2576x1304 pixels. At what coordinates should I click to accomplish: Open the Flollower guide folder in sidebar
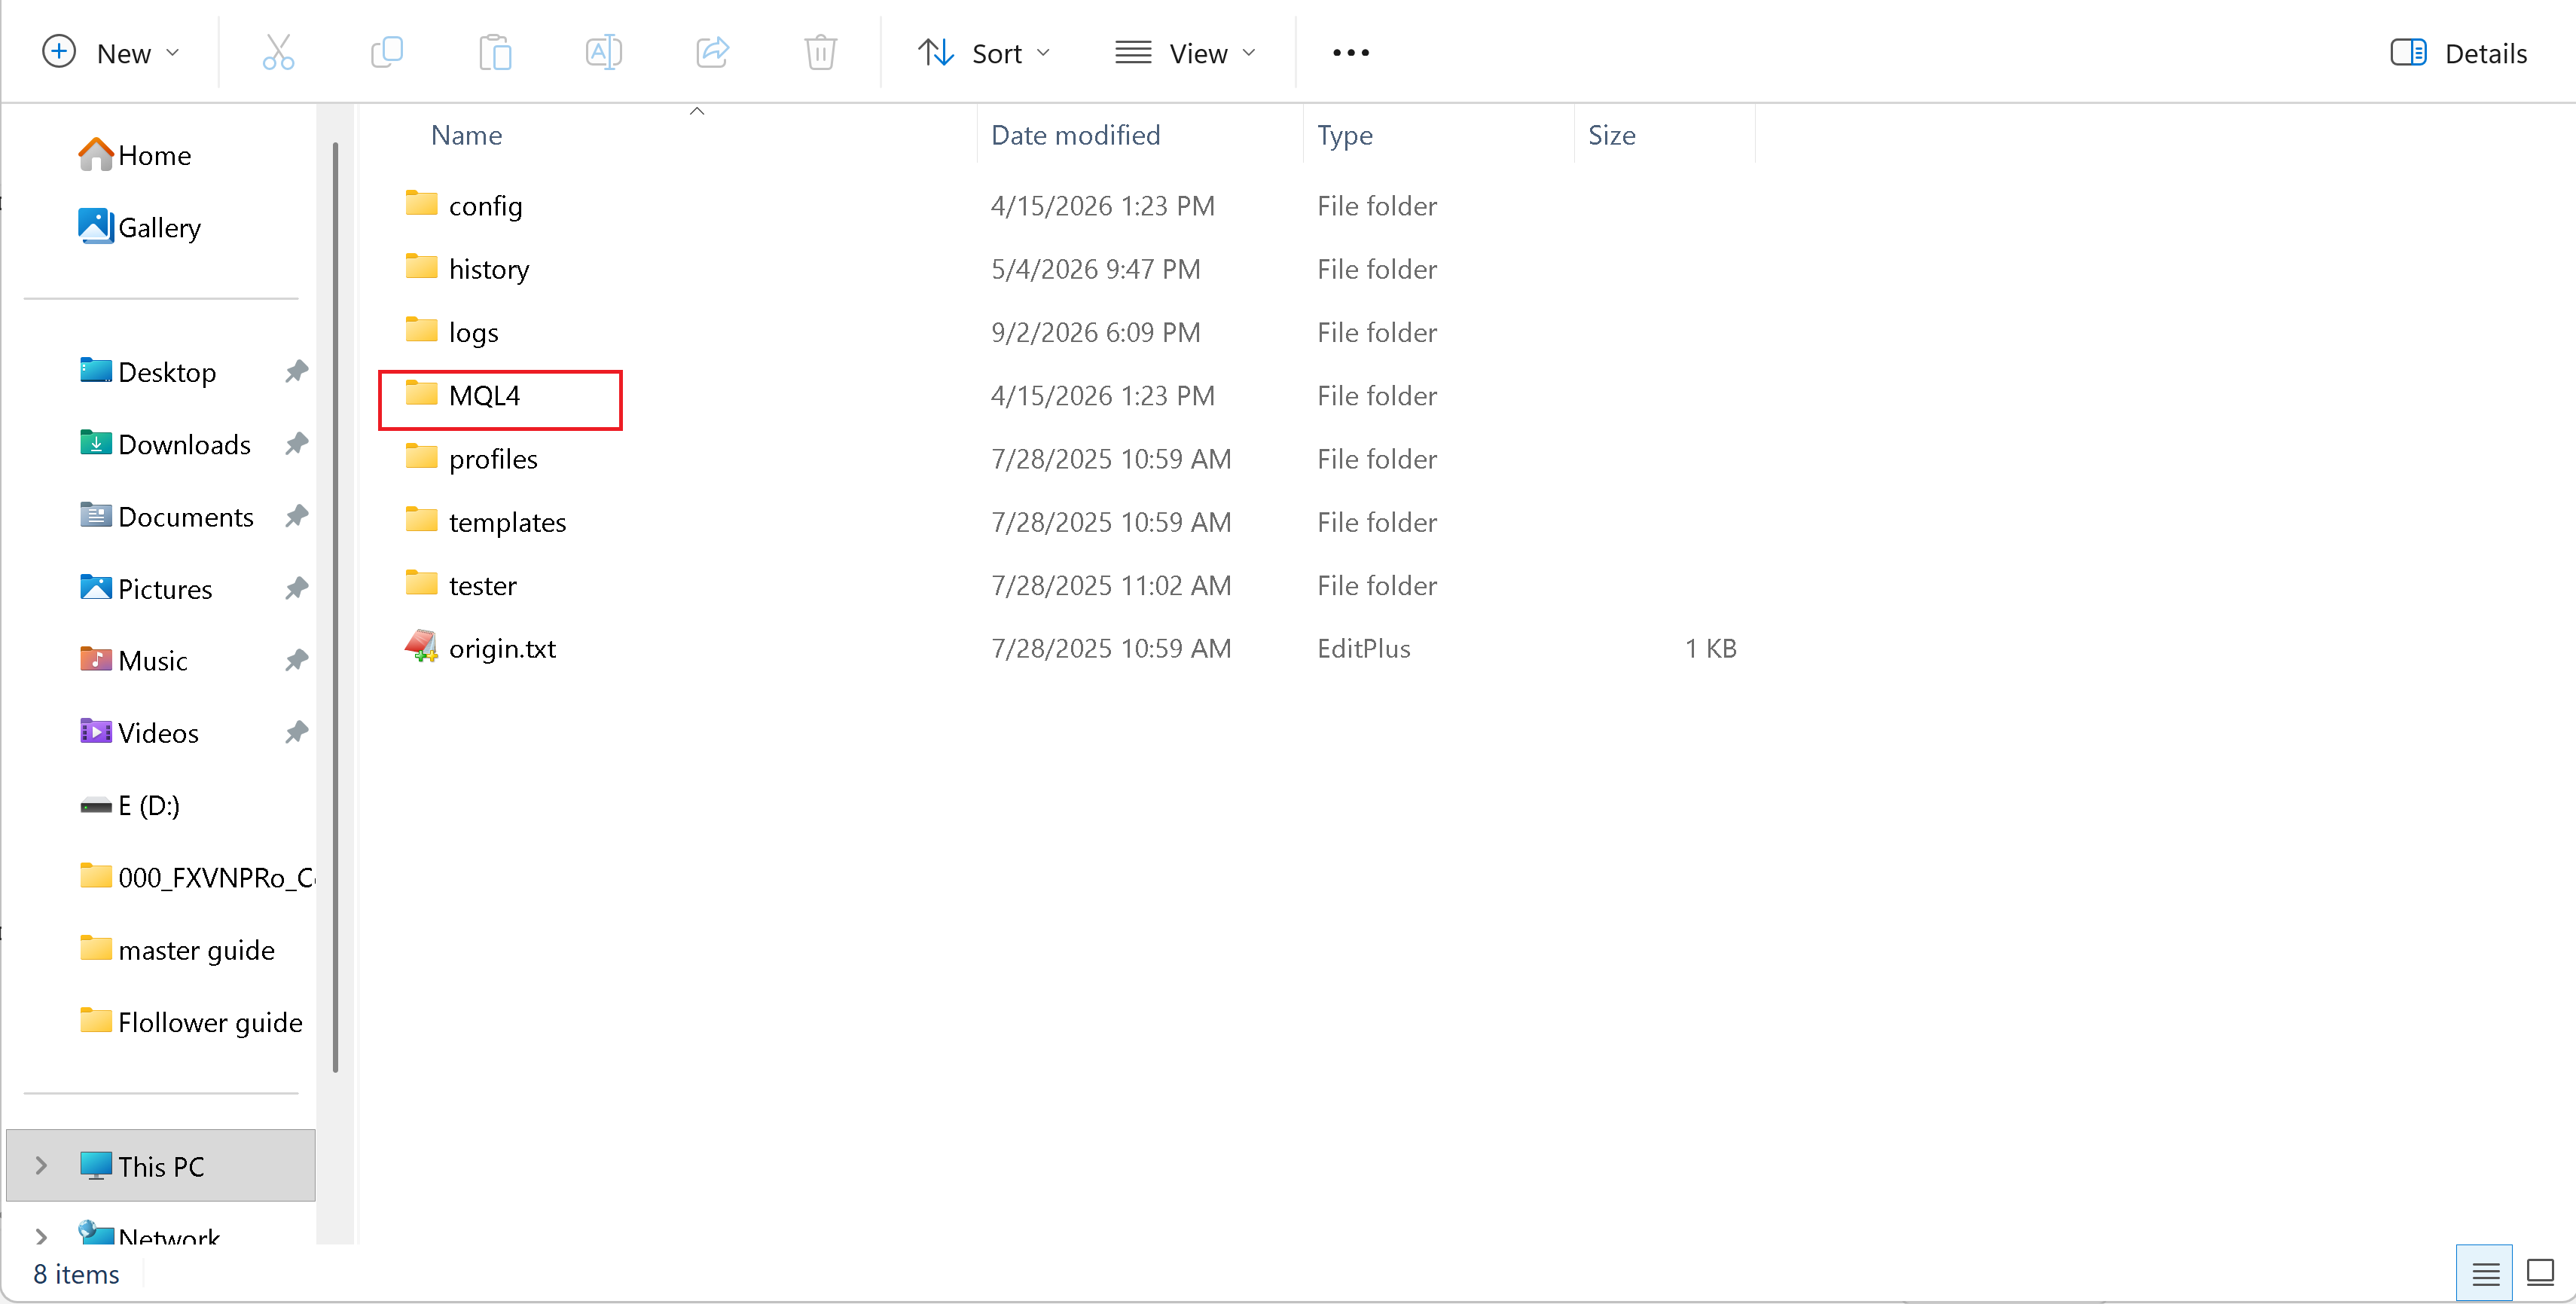click(191, 1022)
